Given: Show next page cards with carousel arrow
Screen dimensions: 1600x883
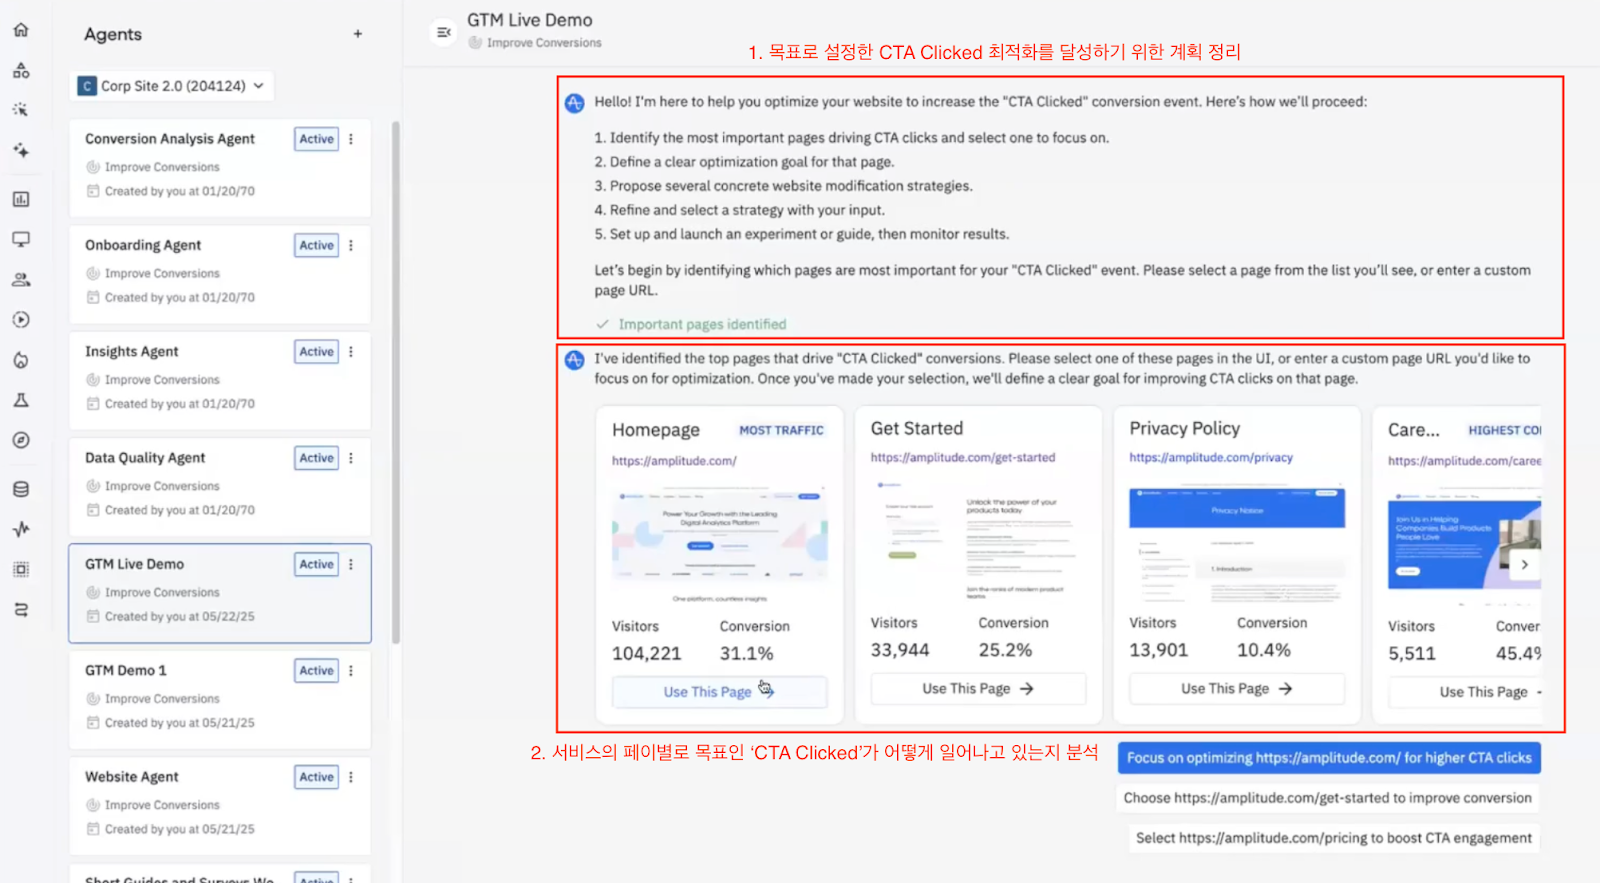Looking at the screenshot, I should [1524, 565].
